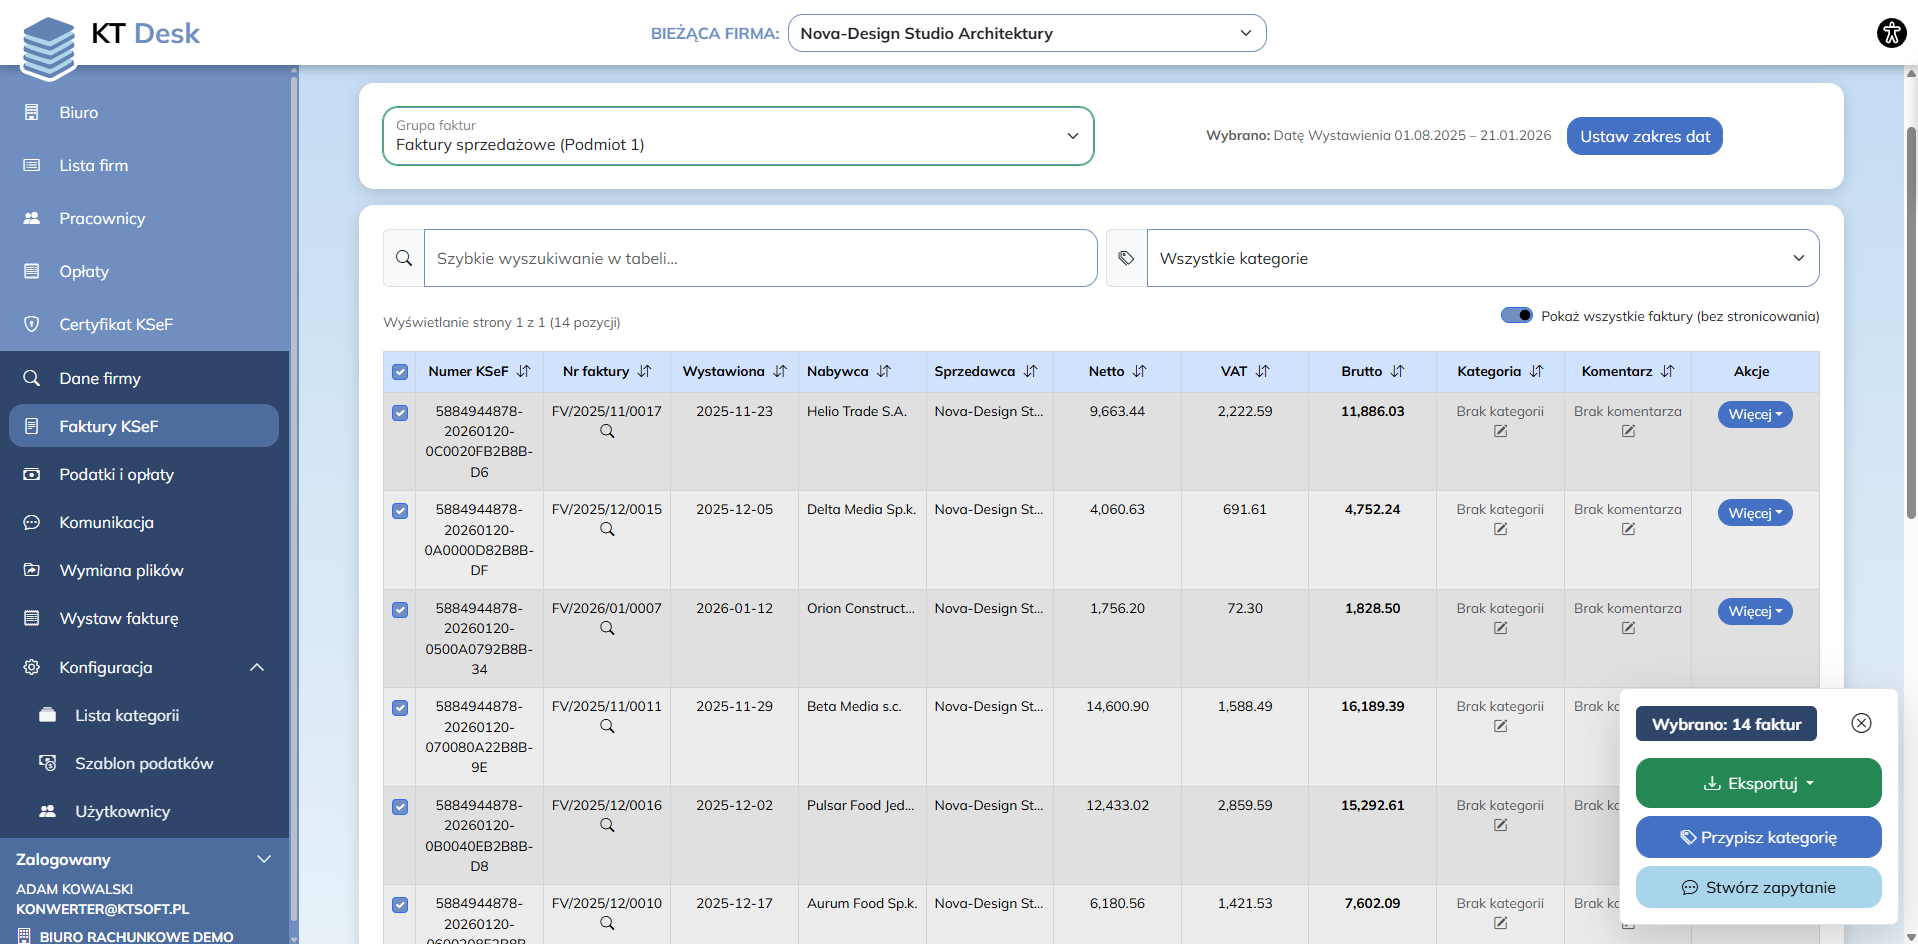Image resolution: width=1918 pixels, height=944 pixels.
Task: Sort table by Brutto column arrows
Action: point(1397,371)
